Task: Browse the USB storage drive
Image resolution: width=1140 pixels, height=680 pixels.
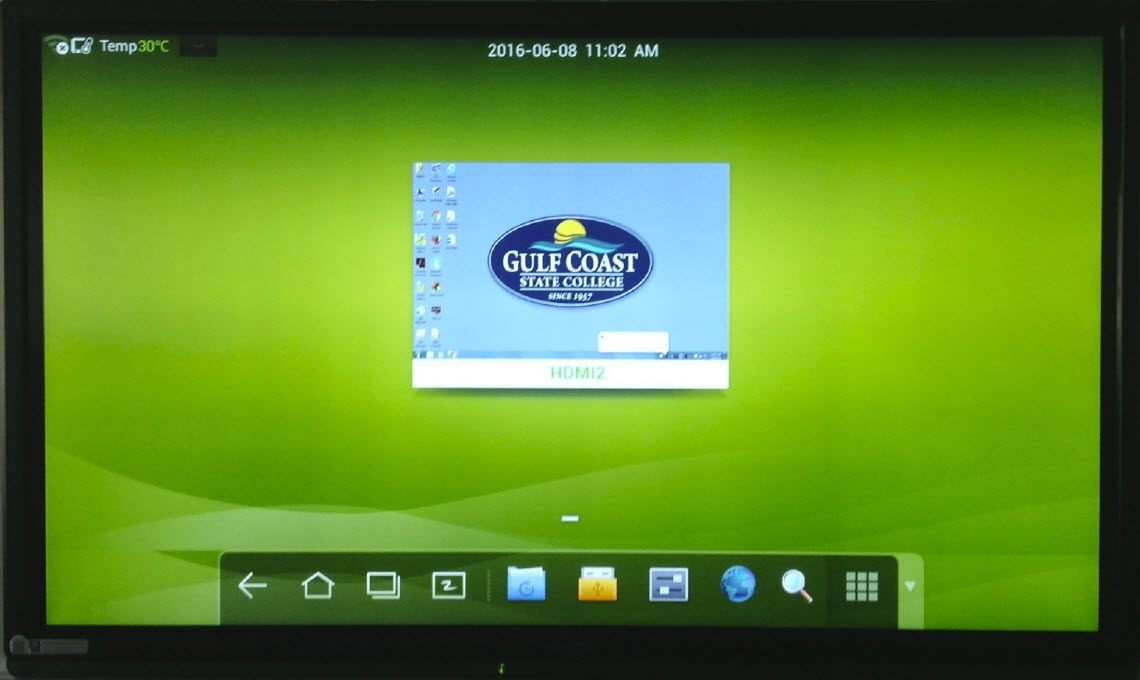Action: pos(596,586)
